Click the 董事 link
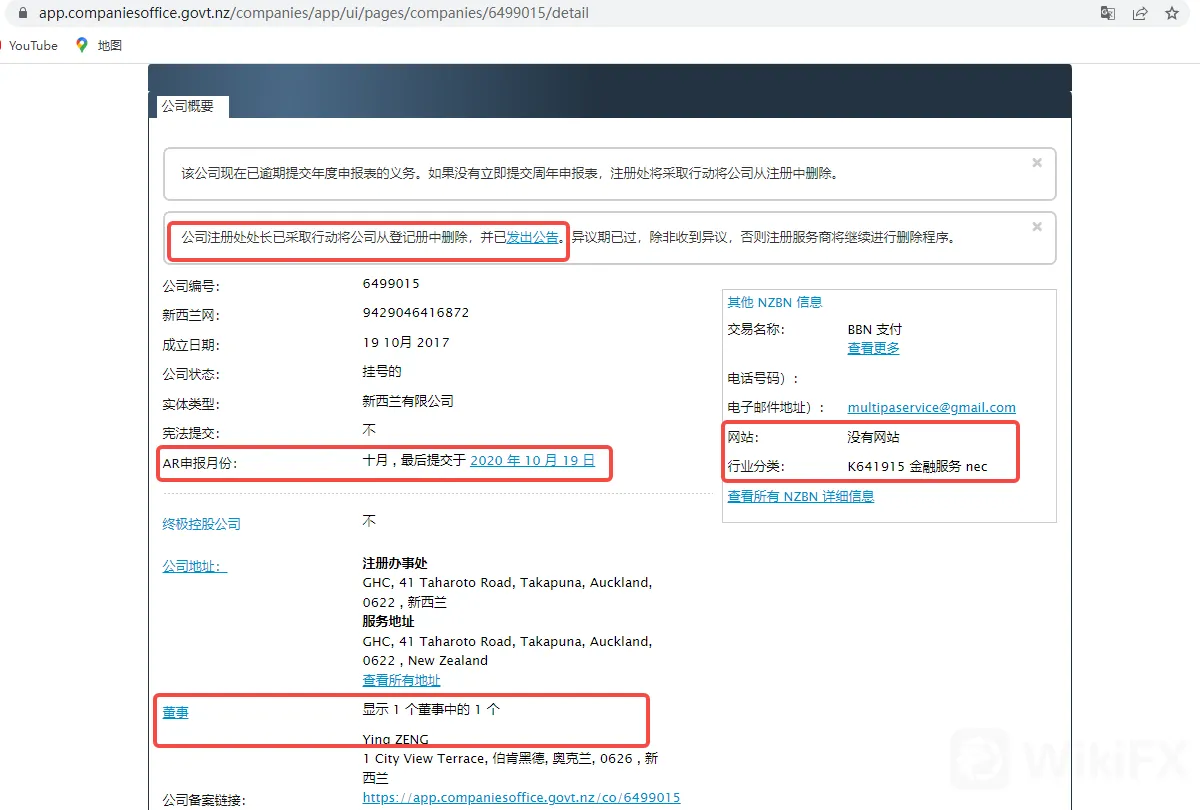 point(175,712)
